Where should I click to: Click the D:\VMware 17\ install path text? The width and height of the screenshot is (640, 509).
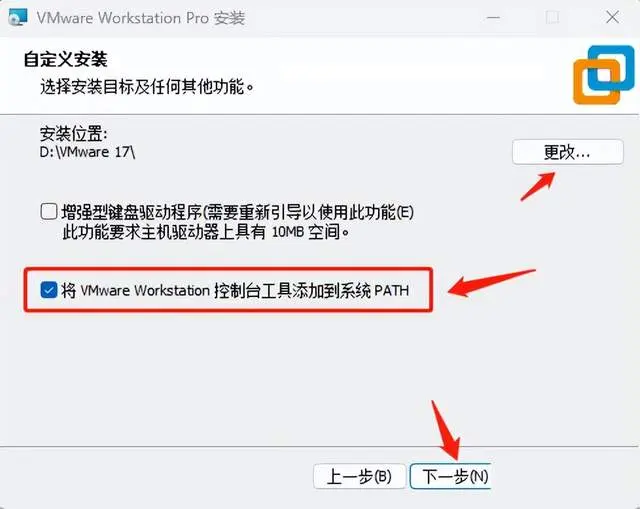(87, 152)
